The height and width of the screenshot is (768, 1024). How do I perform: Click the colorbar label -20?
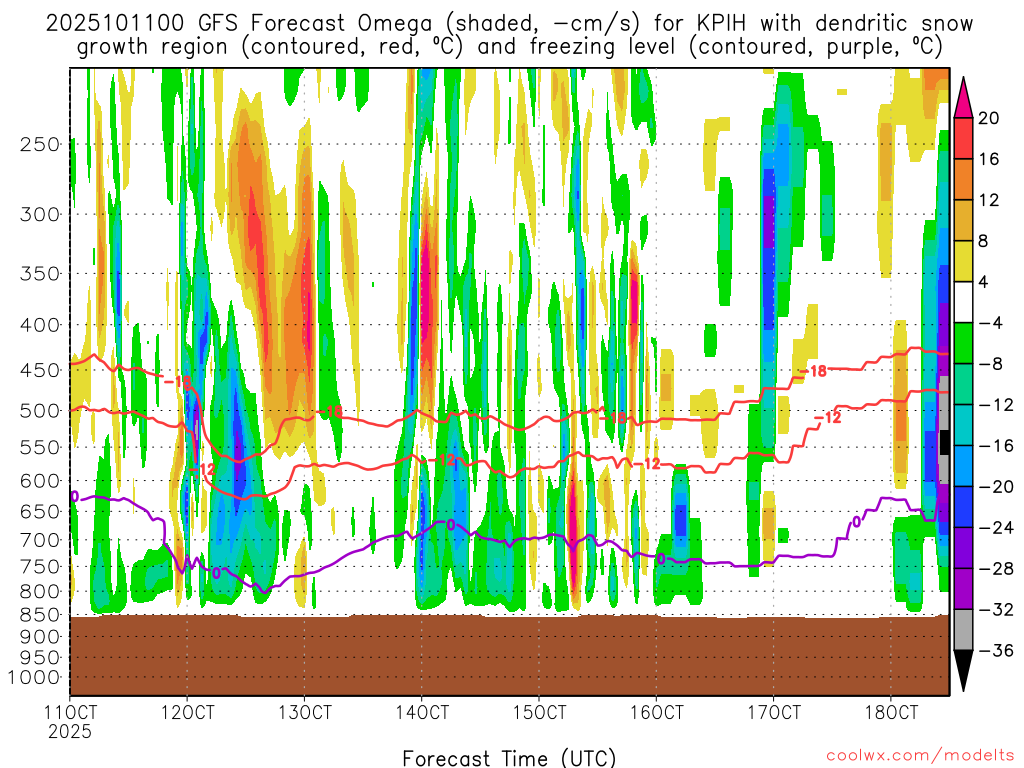click(996, 487)
